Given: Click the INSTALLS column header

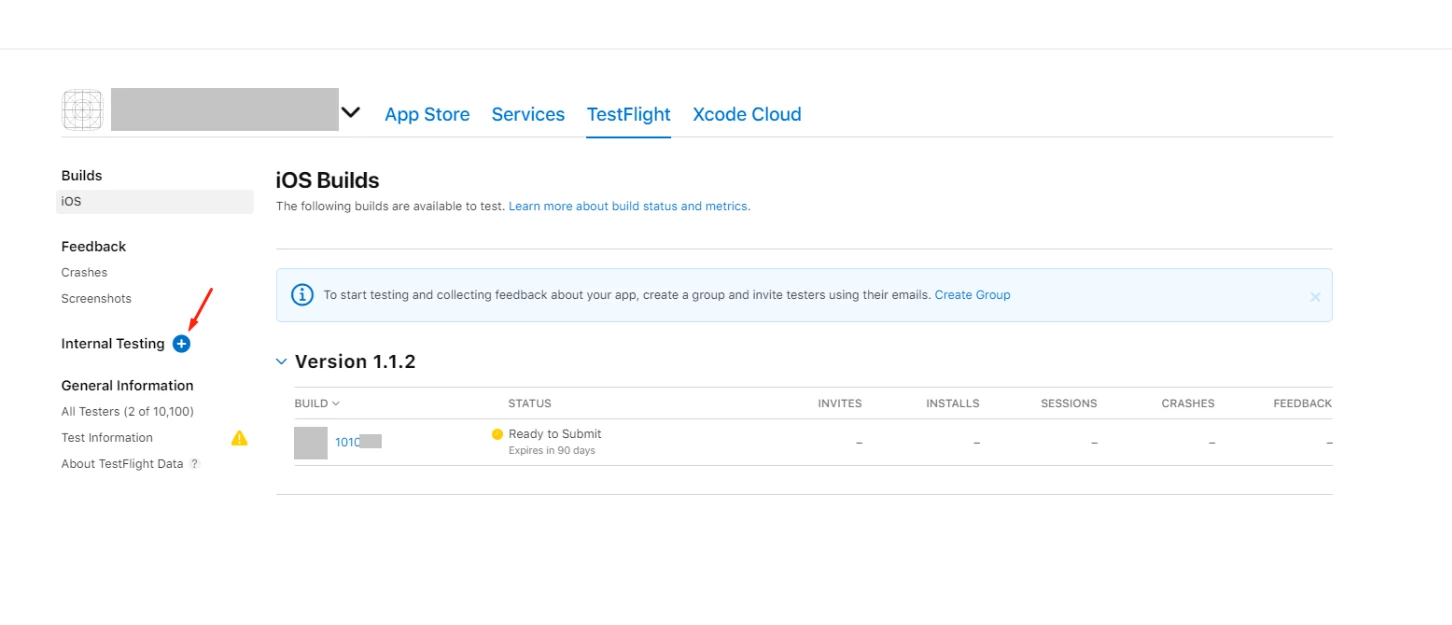Looking at the screenshot, I should tap(953, 403).
